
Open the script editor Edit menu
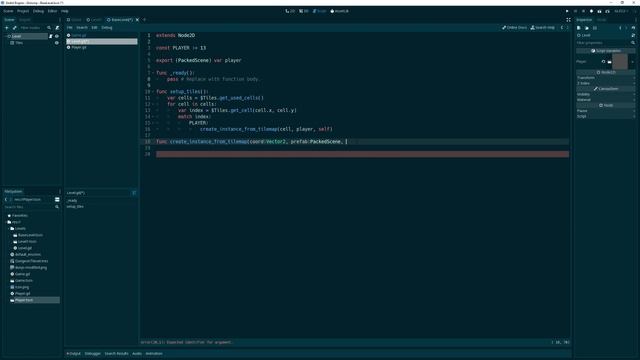pos(94,28)
